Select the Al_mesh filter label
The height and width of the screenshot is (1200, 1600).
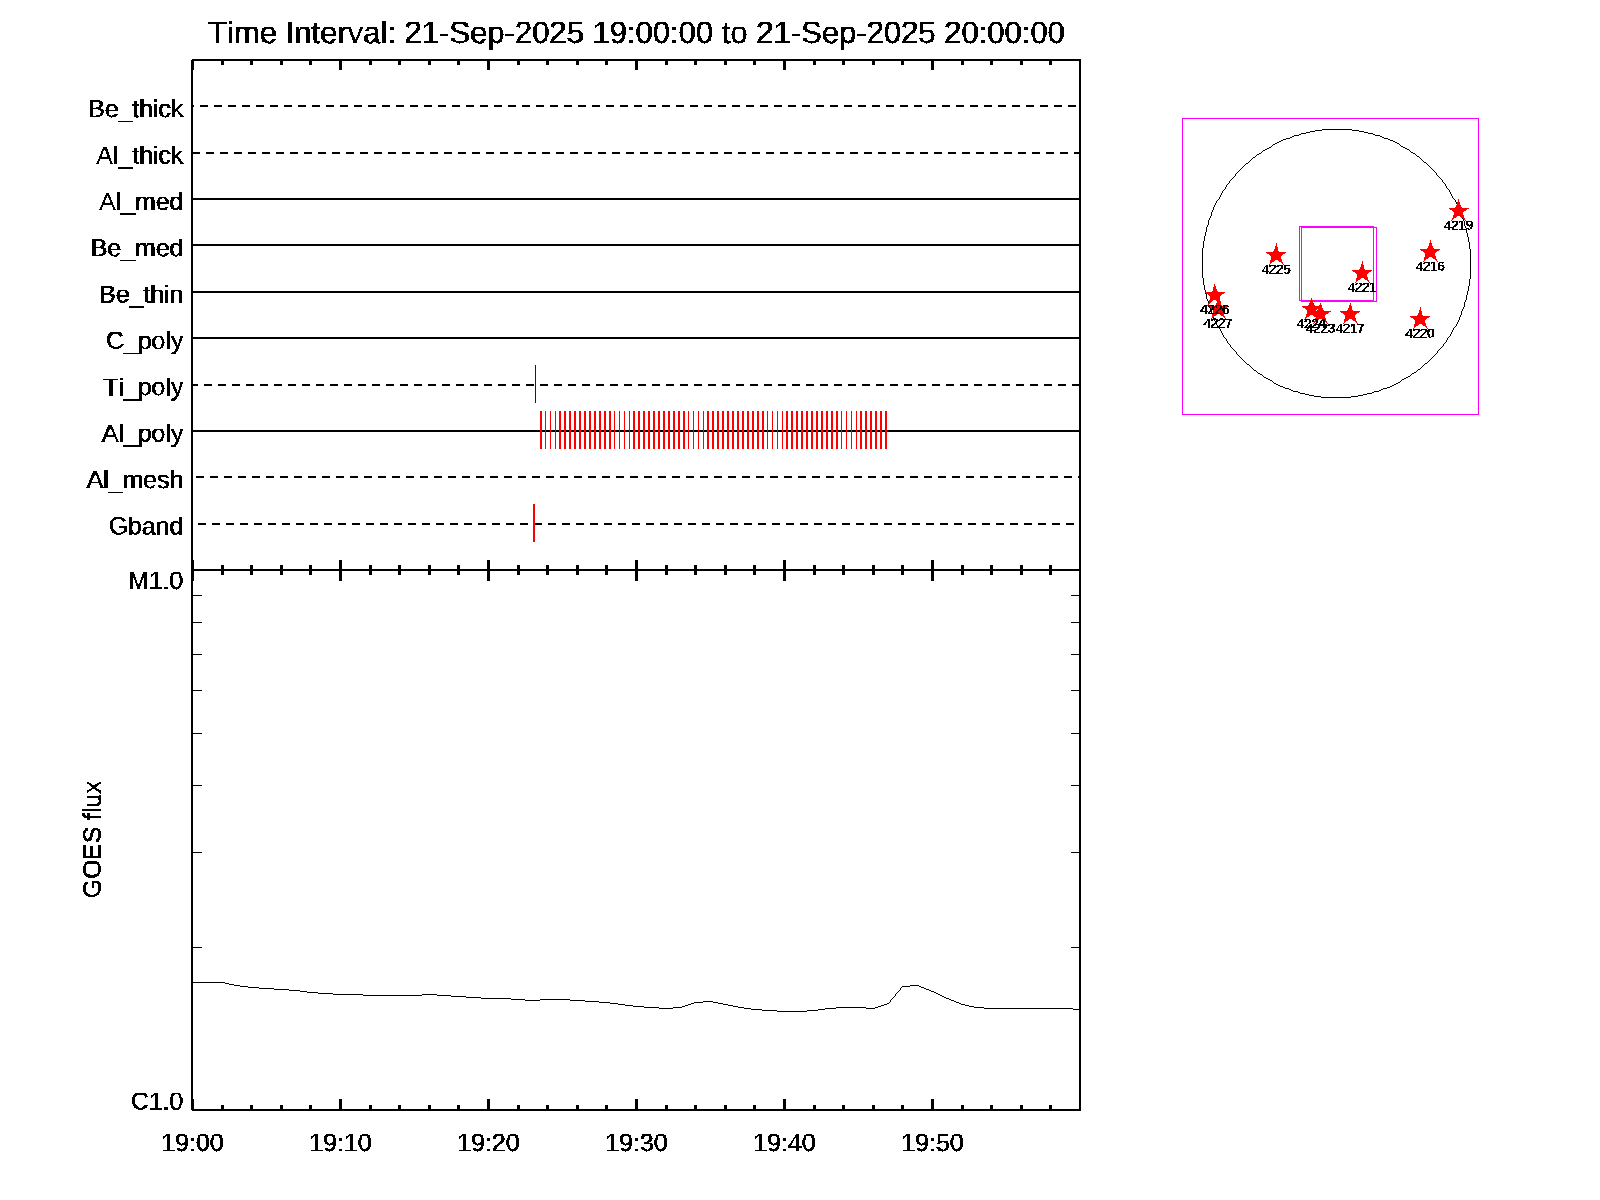click(135, 480)
